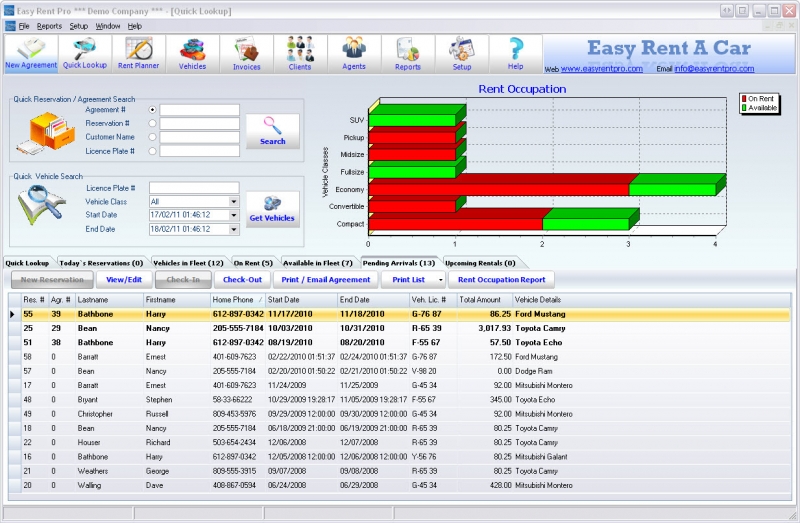Expand the Print List dropdown arrow
Screen dimensions: 800x523
(441, 280)
